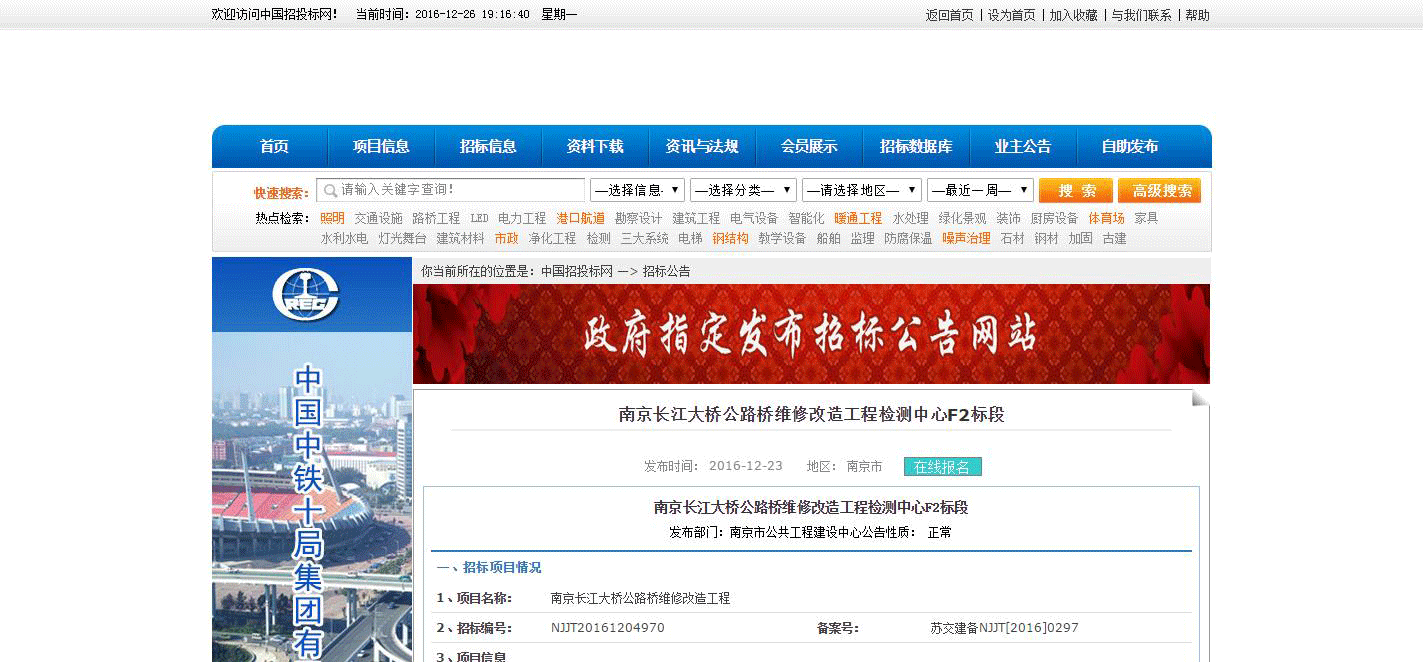Open the 帮助 link
The width and height of the screenshot is (1423, 662).
1197,15
